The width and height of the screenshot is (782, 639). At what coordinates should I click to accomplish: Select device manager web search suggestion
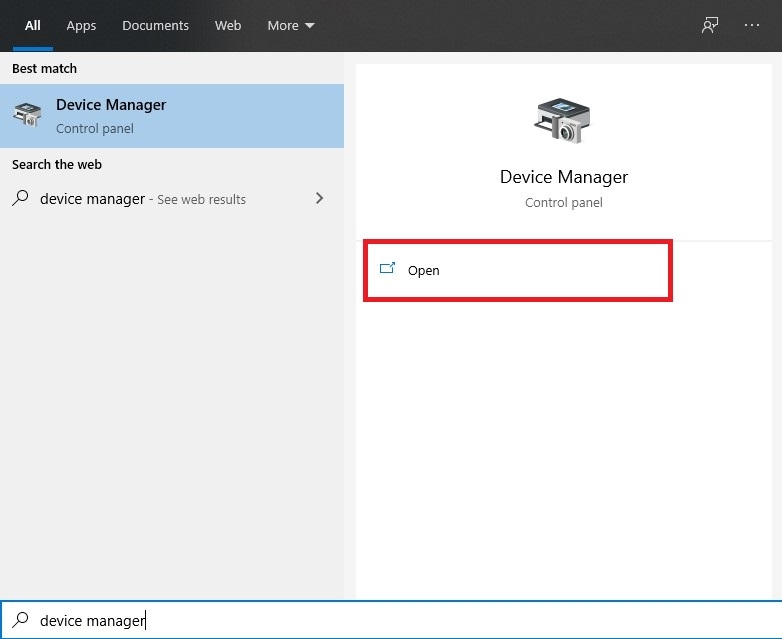[x=172, y=199]
